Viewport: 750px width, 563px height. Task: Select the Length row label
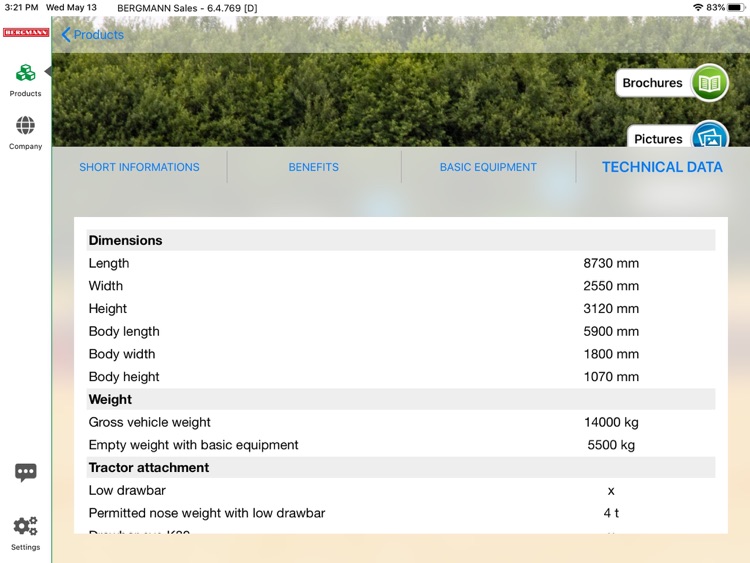coord(109,263)
